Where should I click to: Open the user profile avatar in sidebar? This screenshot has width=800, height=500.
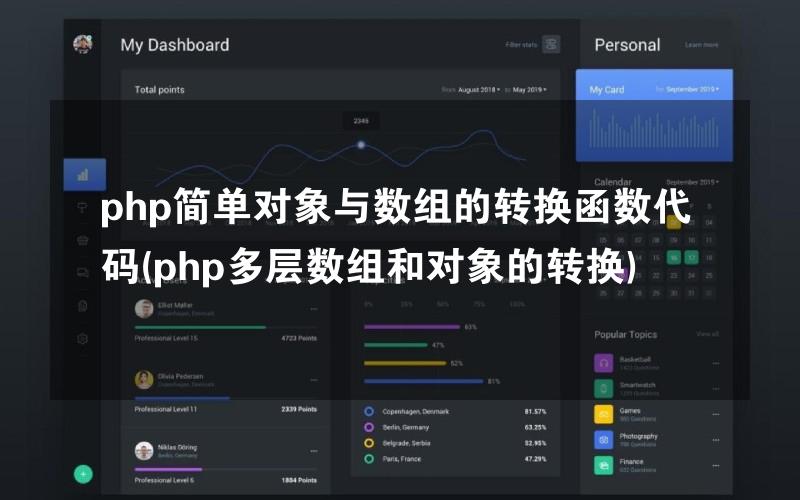[83, 44]
